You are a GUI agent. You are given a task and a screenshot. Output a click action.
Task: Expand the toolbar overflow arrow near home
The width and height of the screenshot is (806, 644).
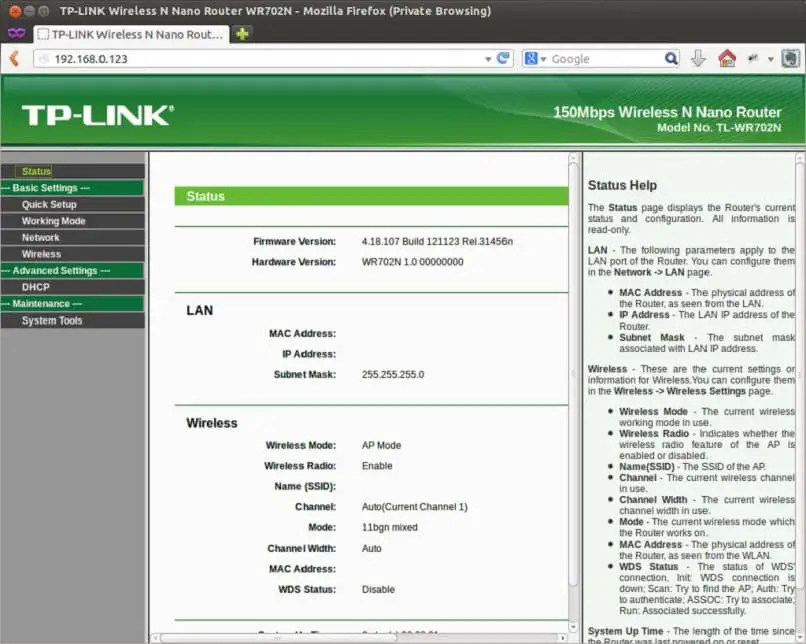coord(771,59)
